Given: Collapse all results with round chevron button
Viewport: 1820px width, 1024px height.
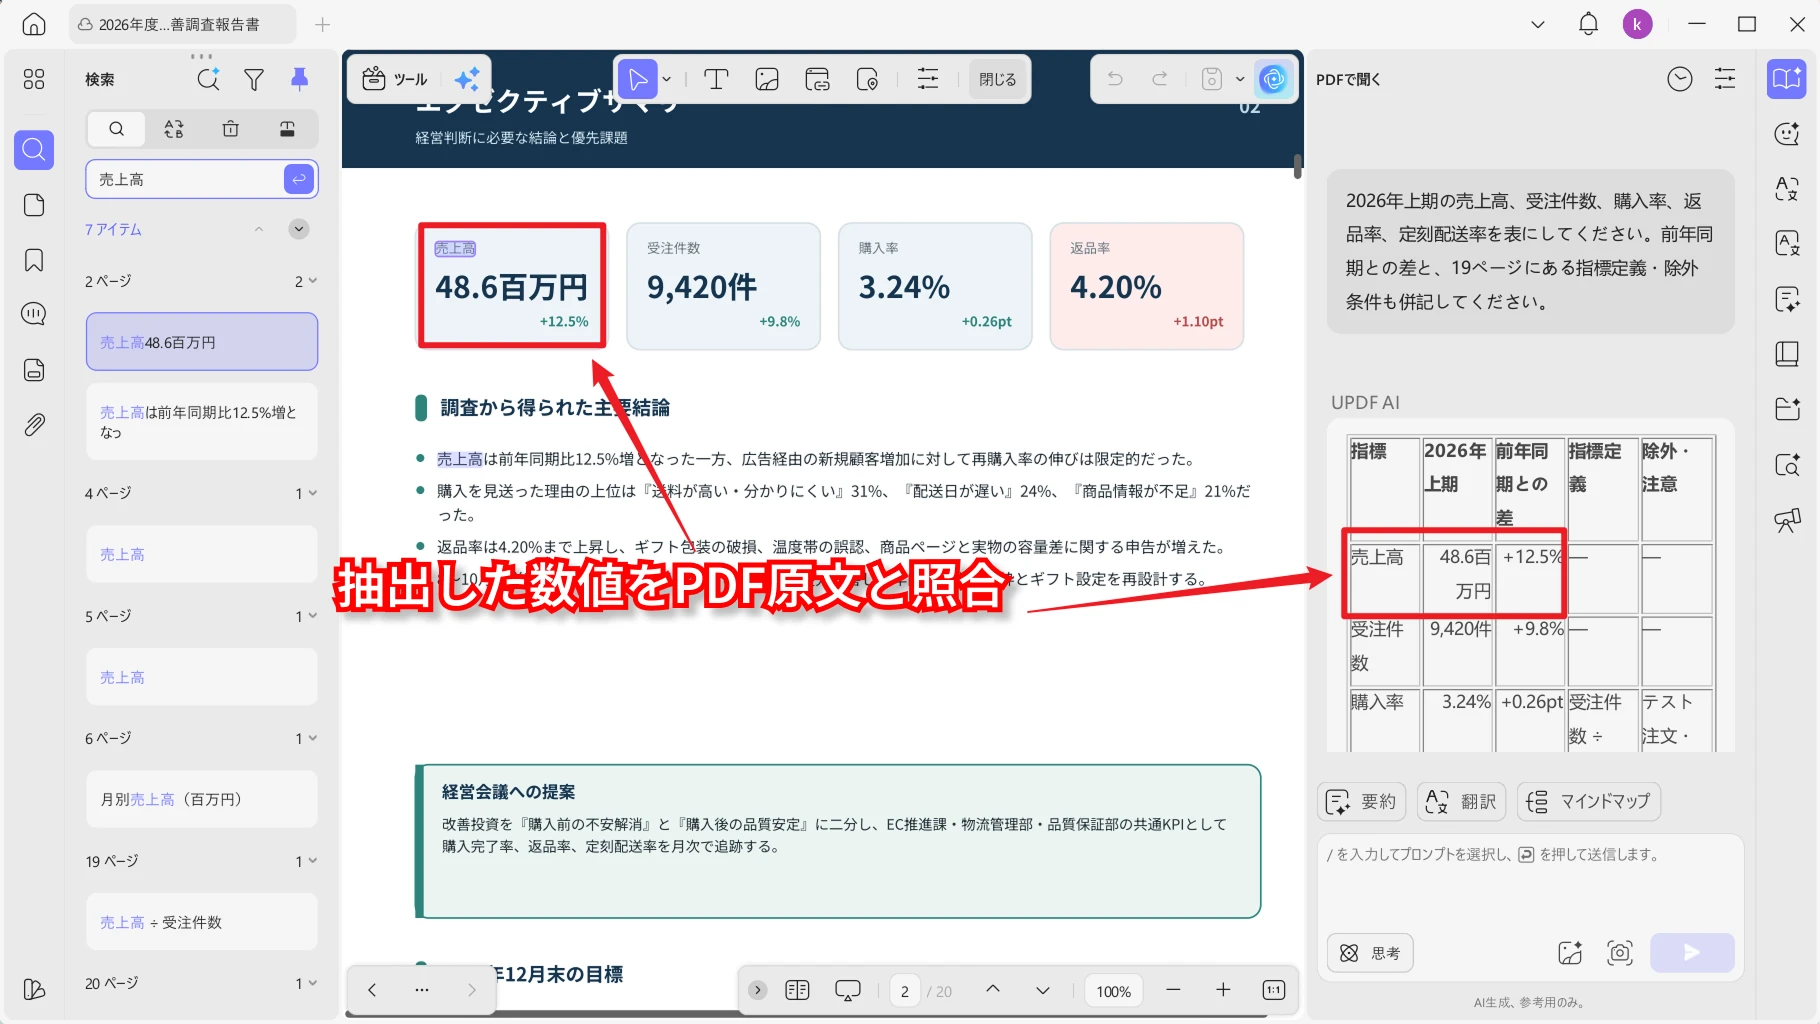Looking at the screenshot, I should tap(299, 229).
